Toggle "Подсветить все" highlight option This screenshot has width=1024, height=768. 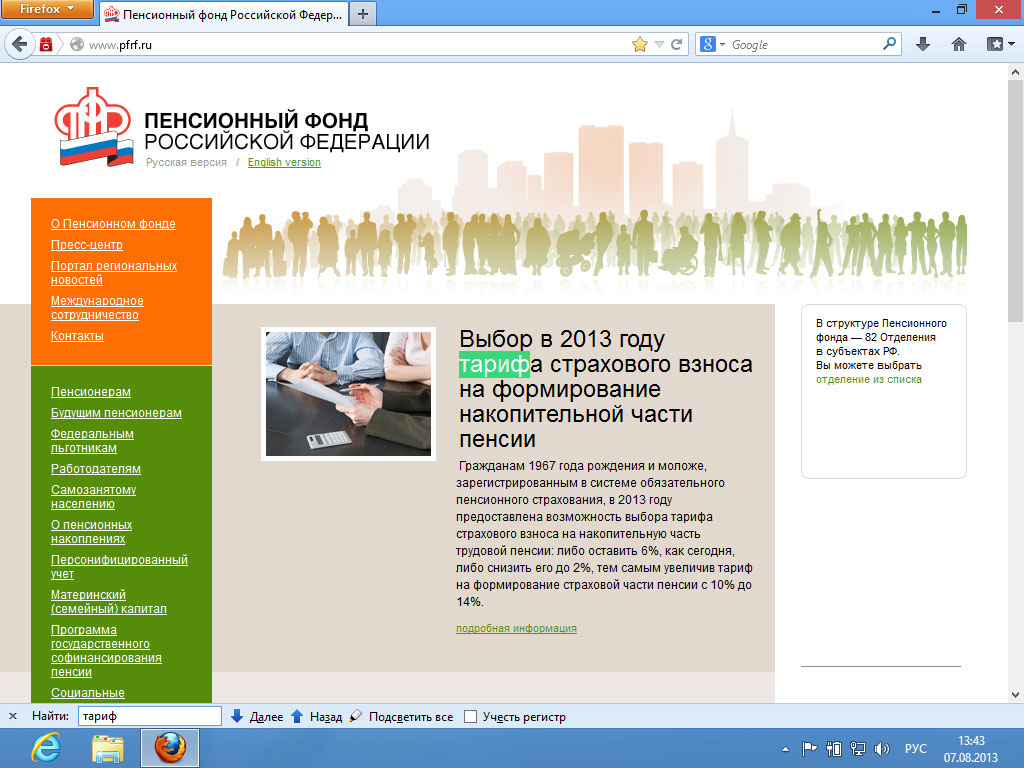[401, 717]
